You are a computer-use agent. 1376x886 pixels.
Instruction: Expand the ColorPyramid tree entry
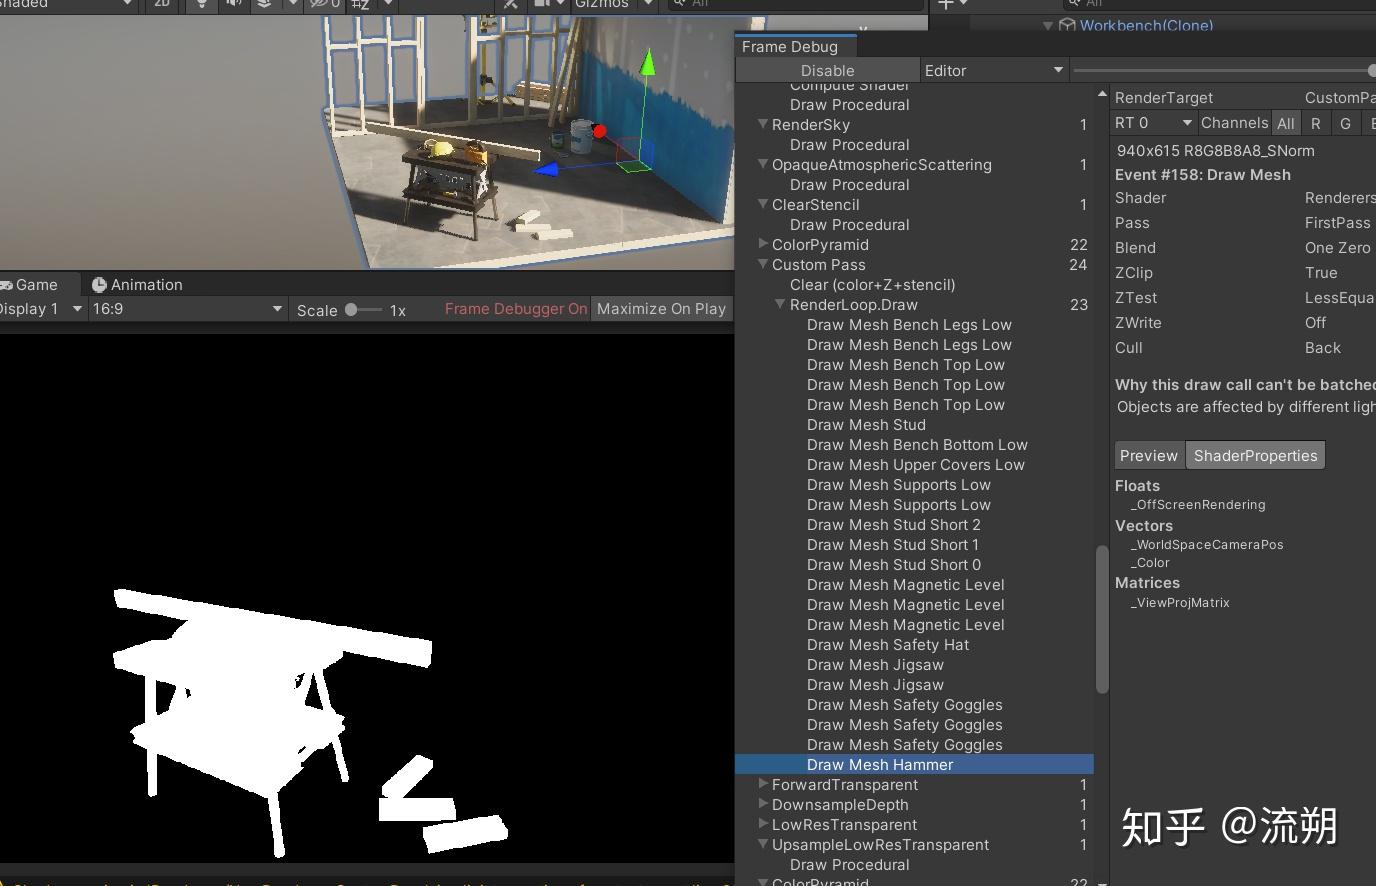(x=763, y=245)
